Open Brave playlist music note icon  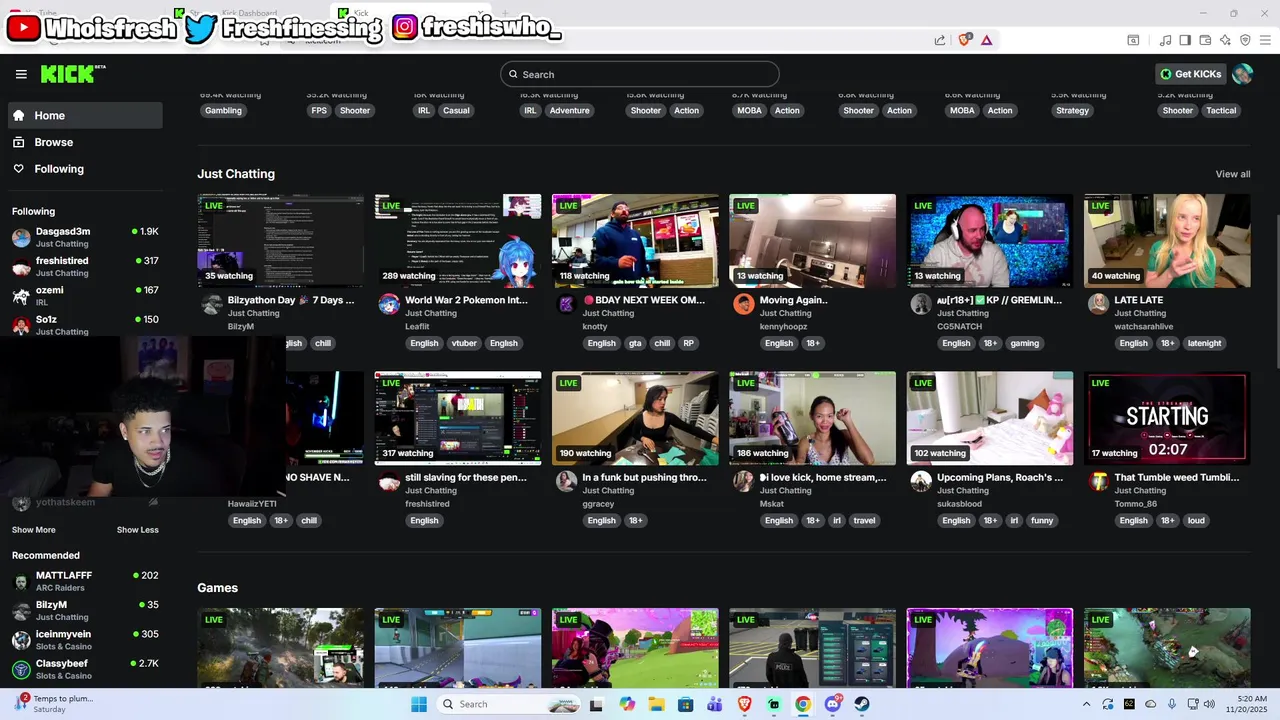tap(1165, 40)
